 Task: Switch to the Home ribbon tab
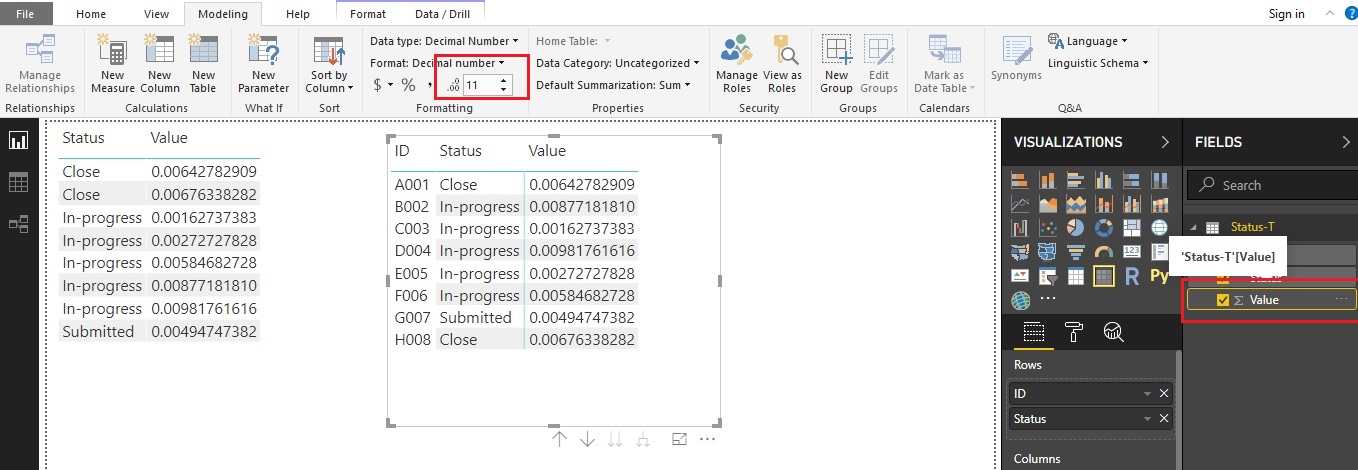(x=91, y=14)
